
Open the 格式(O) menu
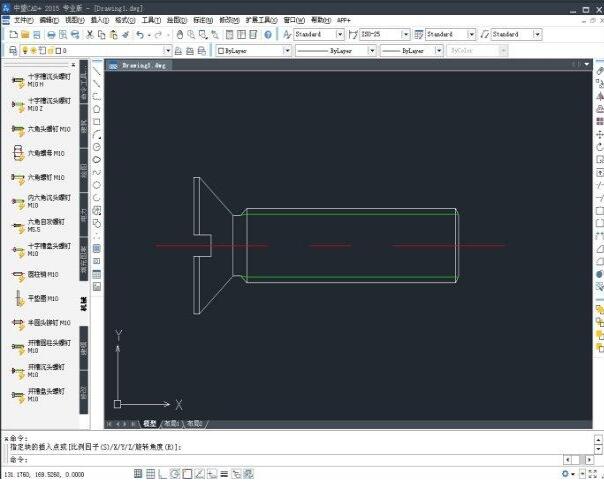point(125,20)
